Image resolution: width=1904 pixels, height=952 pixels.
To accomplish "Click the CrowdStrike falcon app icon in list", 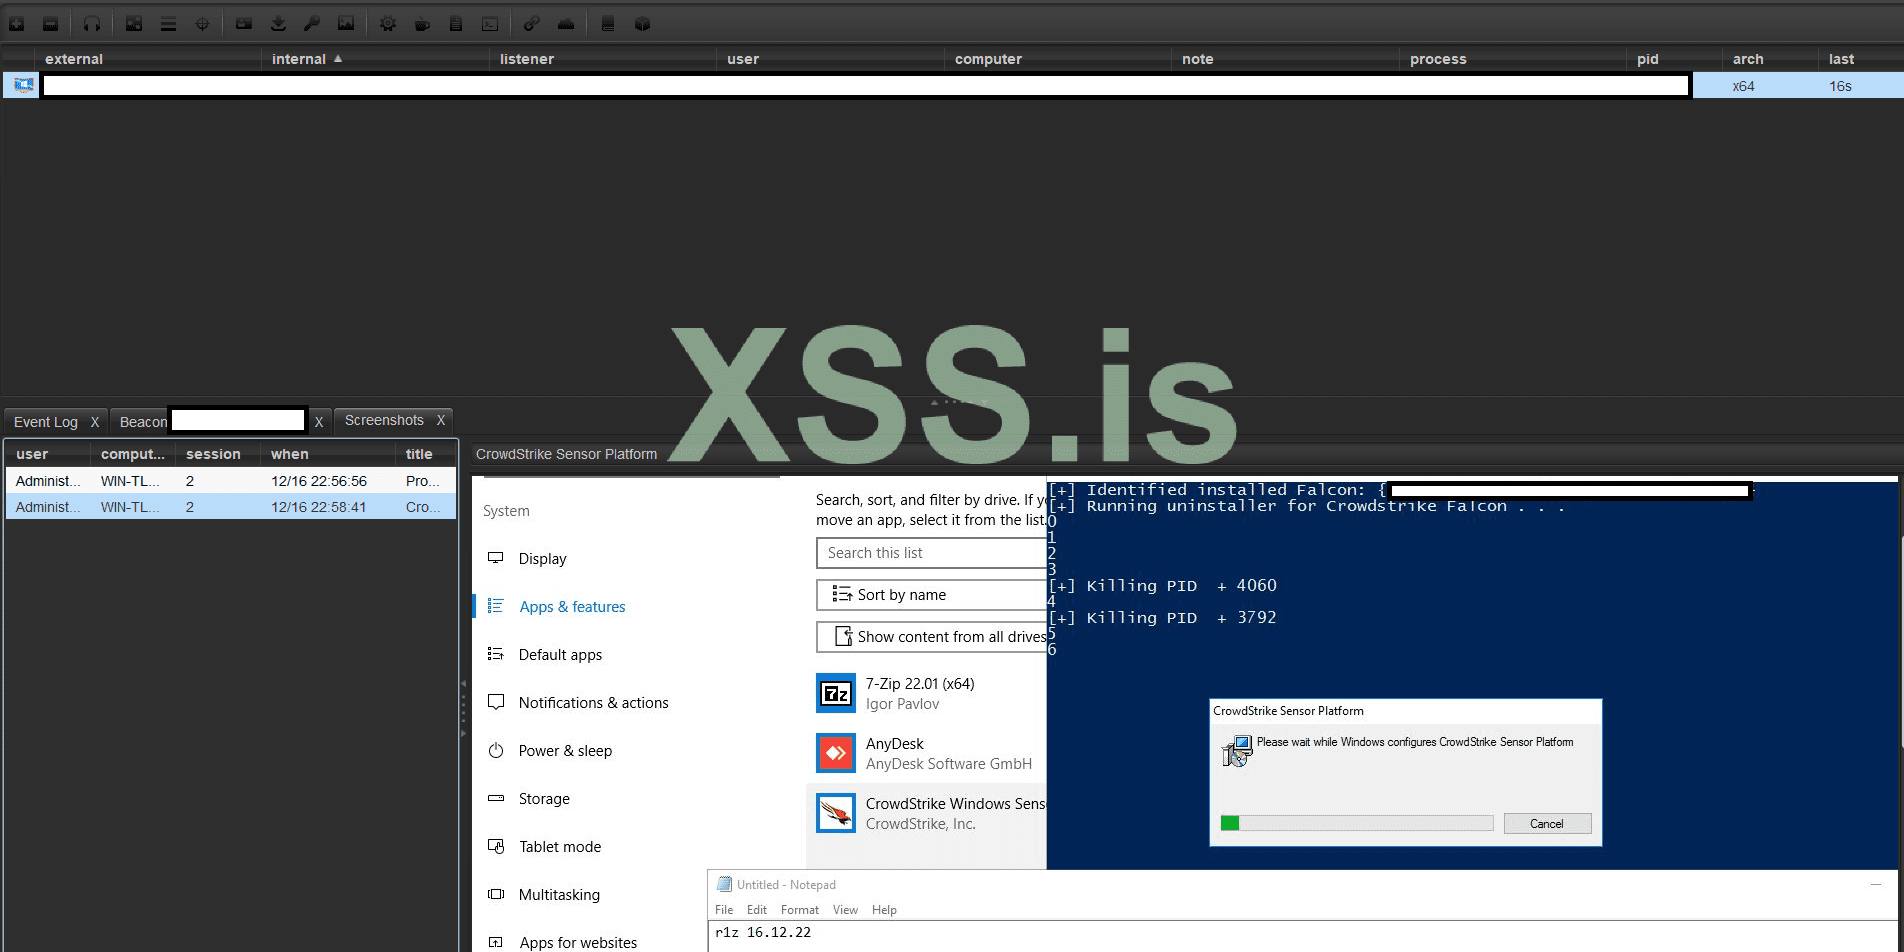I will (x=836, y=813).
